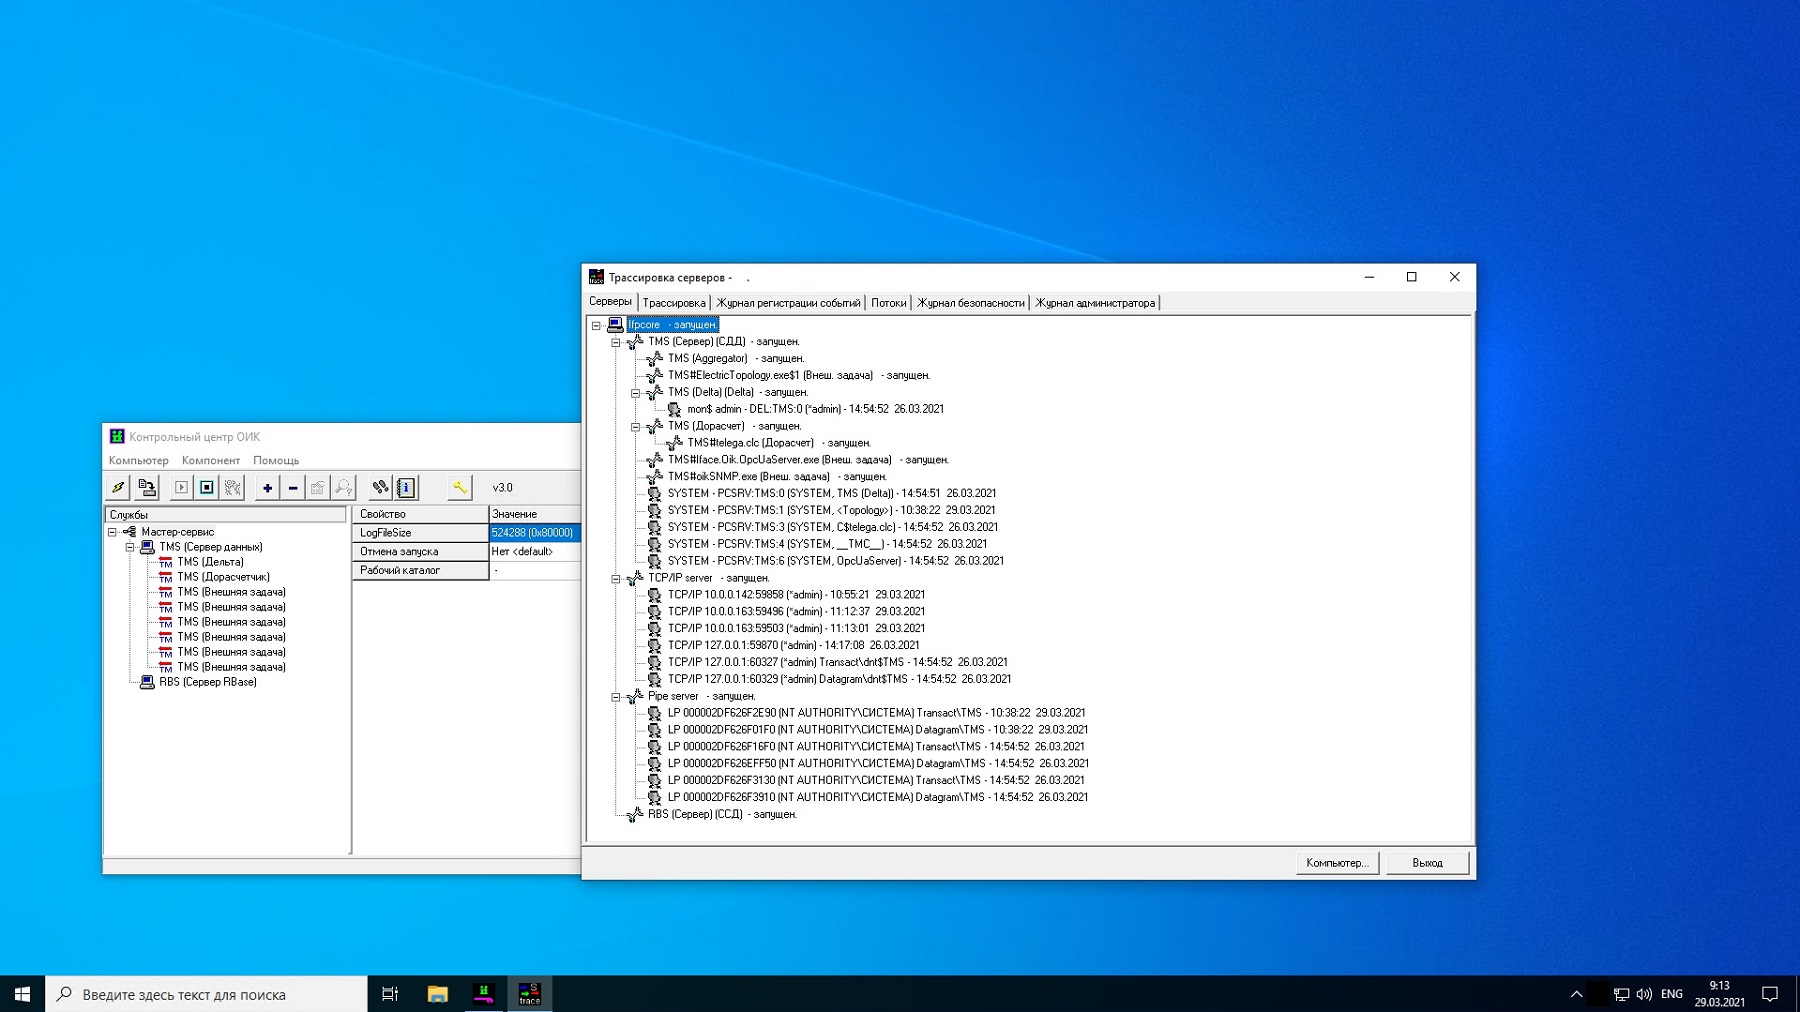The image size is (1800, 1012).
Task: Click the footprints trace icon
Action: click(x=380, y=488)
